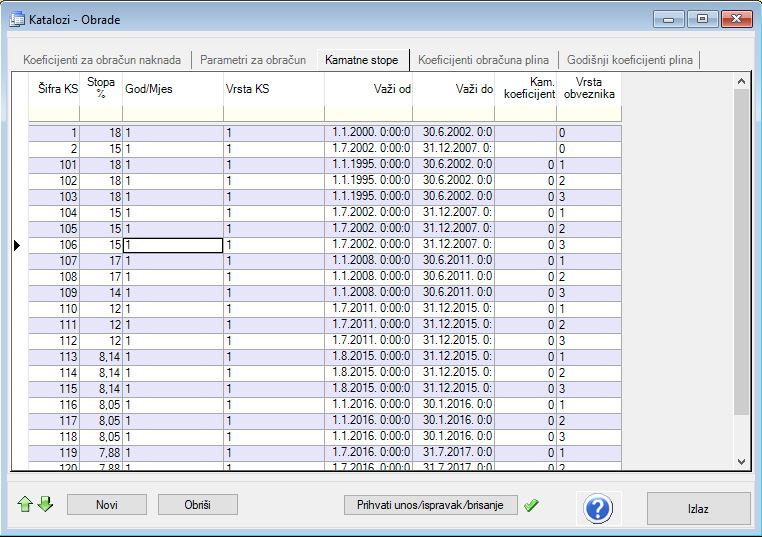Click Kam. koeficijent value in row 118
The width and height of the screenshot is (762, 537).
(526, 437)
